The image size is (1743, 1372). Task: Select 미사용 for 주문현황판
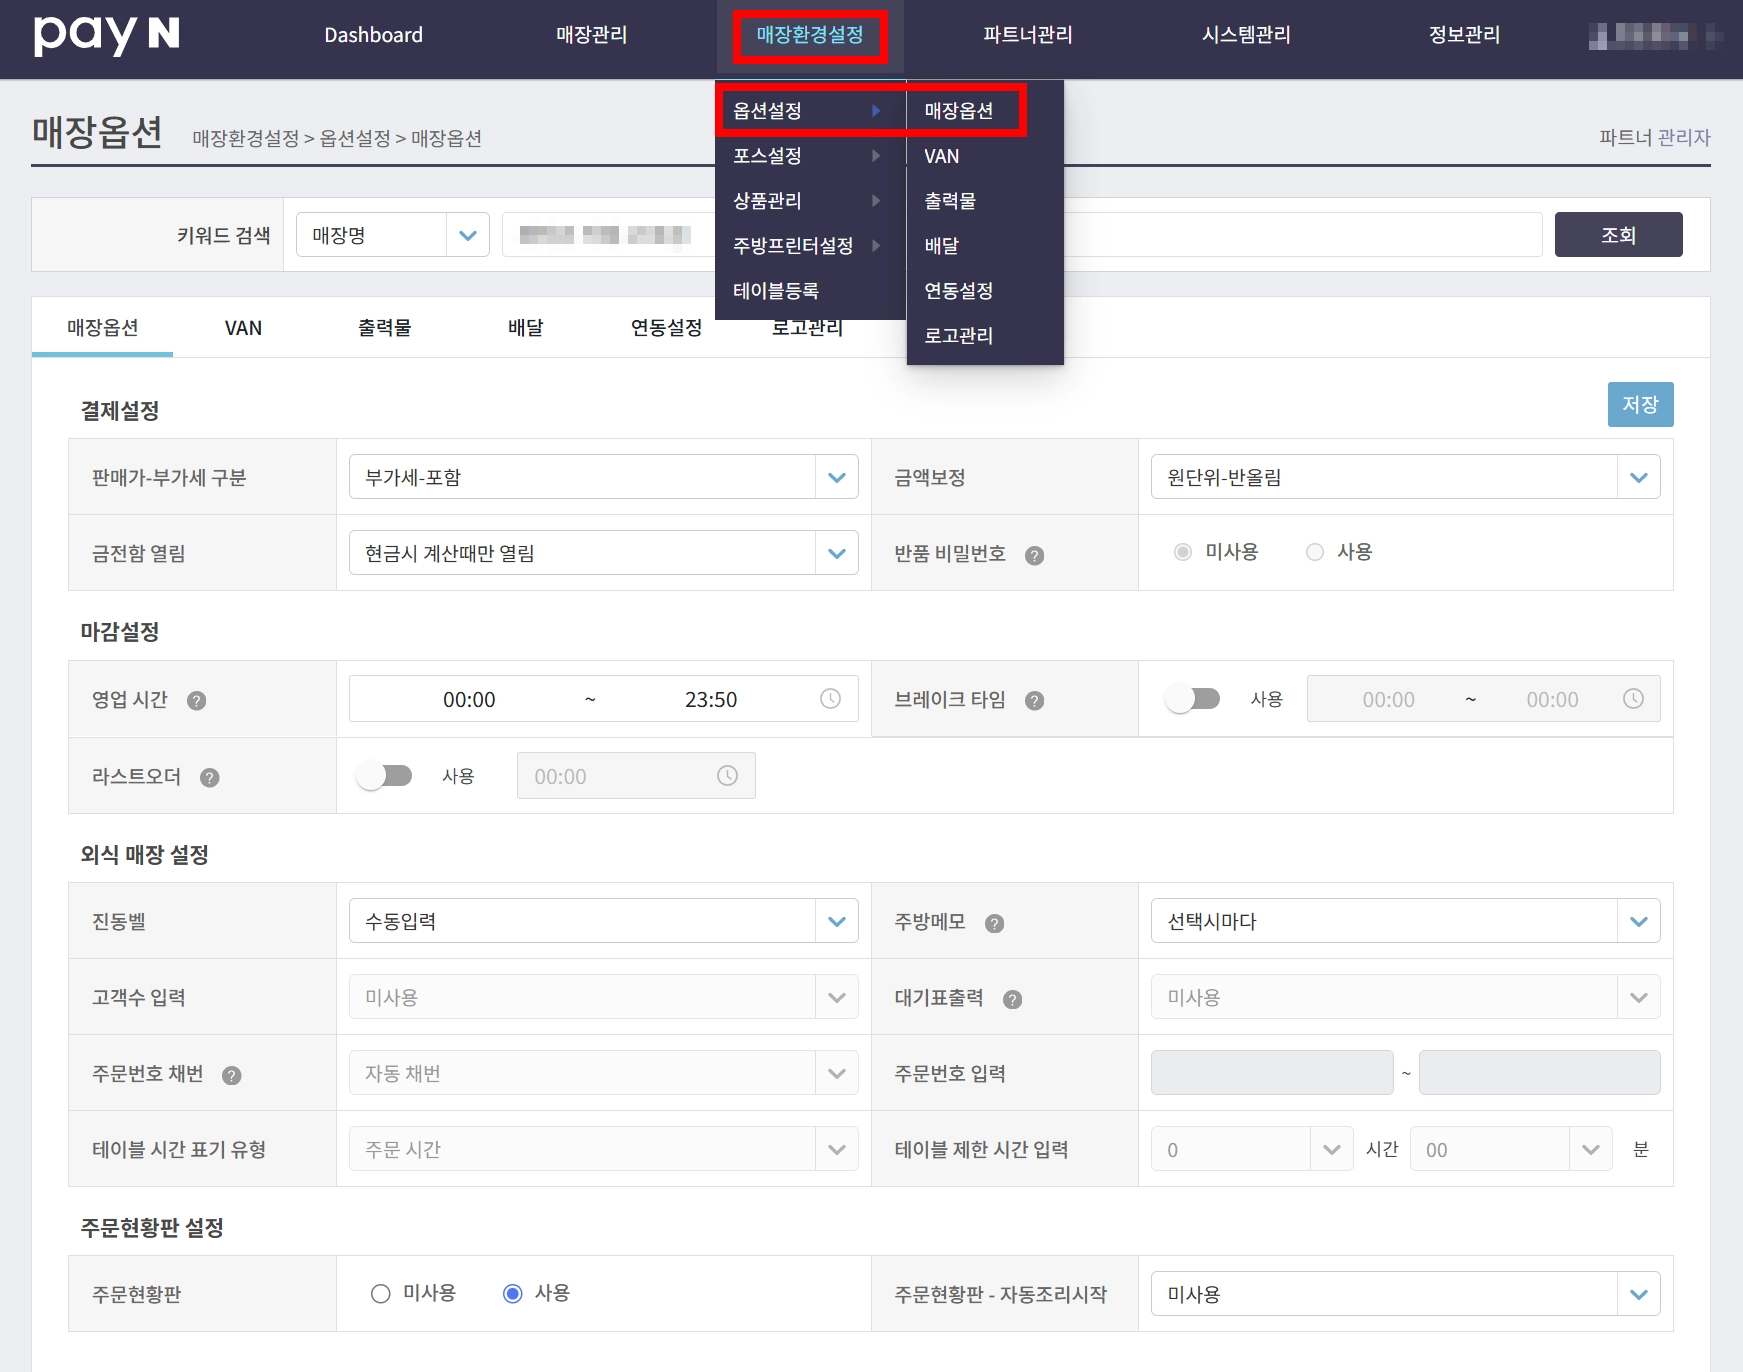pos(380,1294)
